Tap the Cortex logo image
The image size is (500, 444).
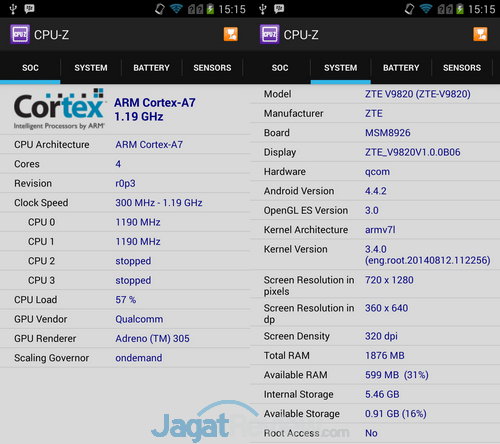(x=59, y=109)
